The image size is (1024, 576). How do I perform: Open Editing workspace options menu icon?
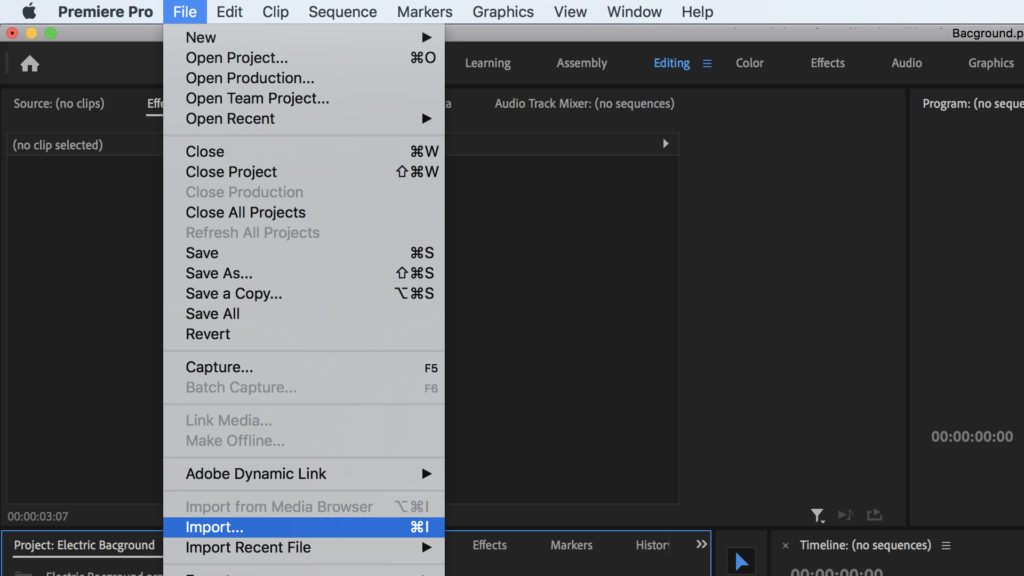click(707, 63)
